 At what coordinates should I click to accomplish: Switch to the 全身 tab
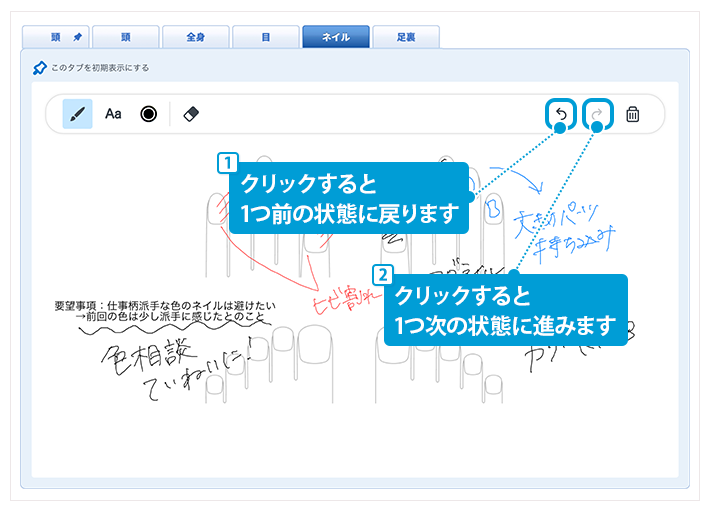pos(196,37)
